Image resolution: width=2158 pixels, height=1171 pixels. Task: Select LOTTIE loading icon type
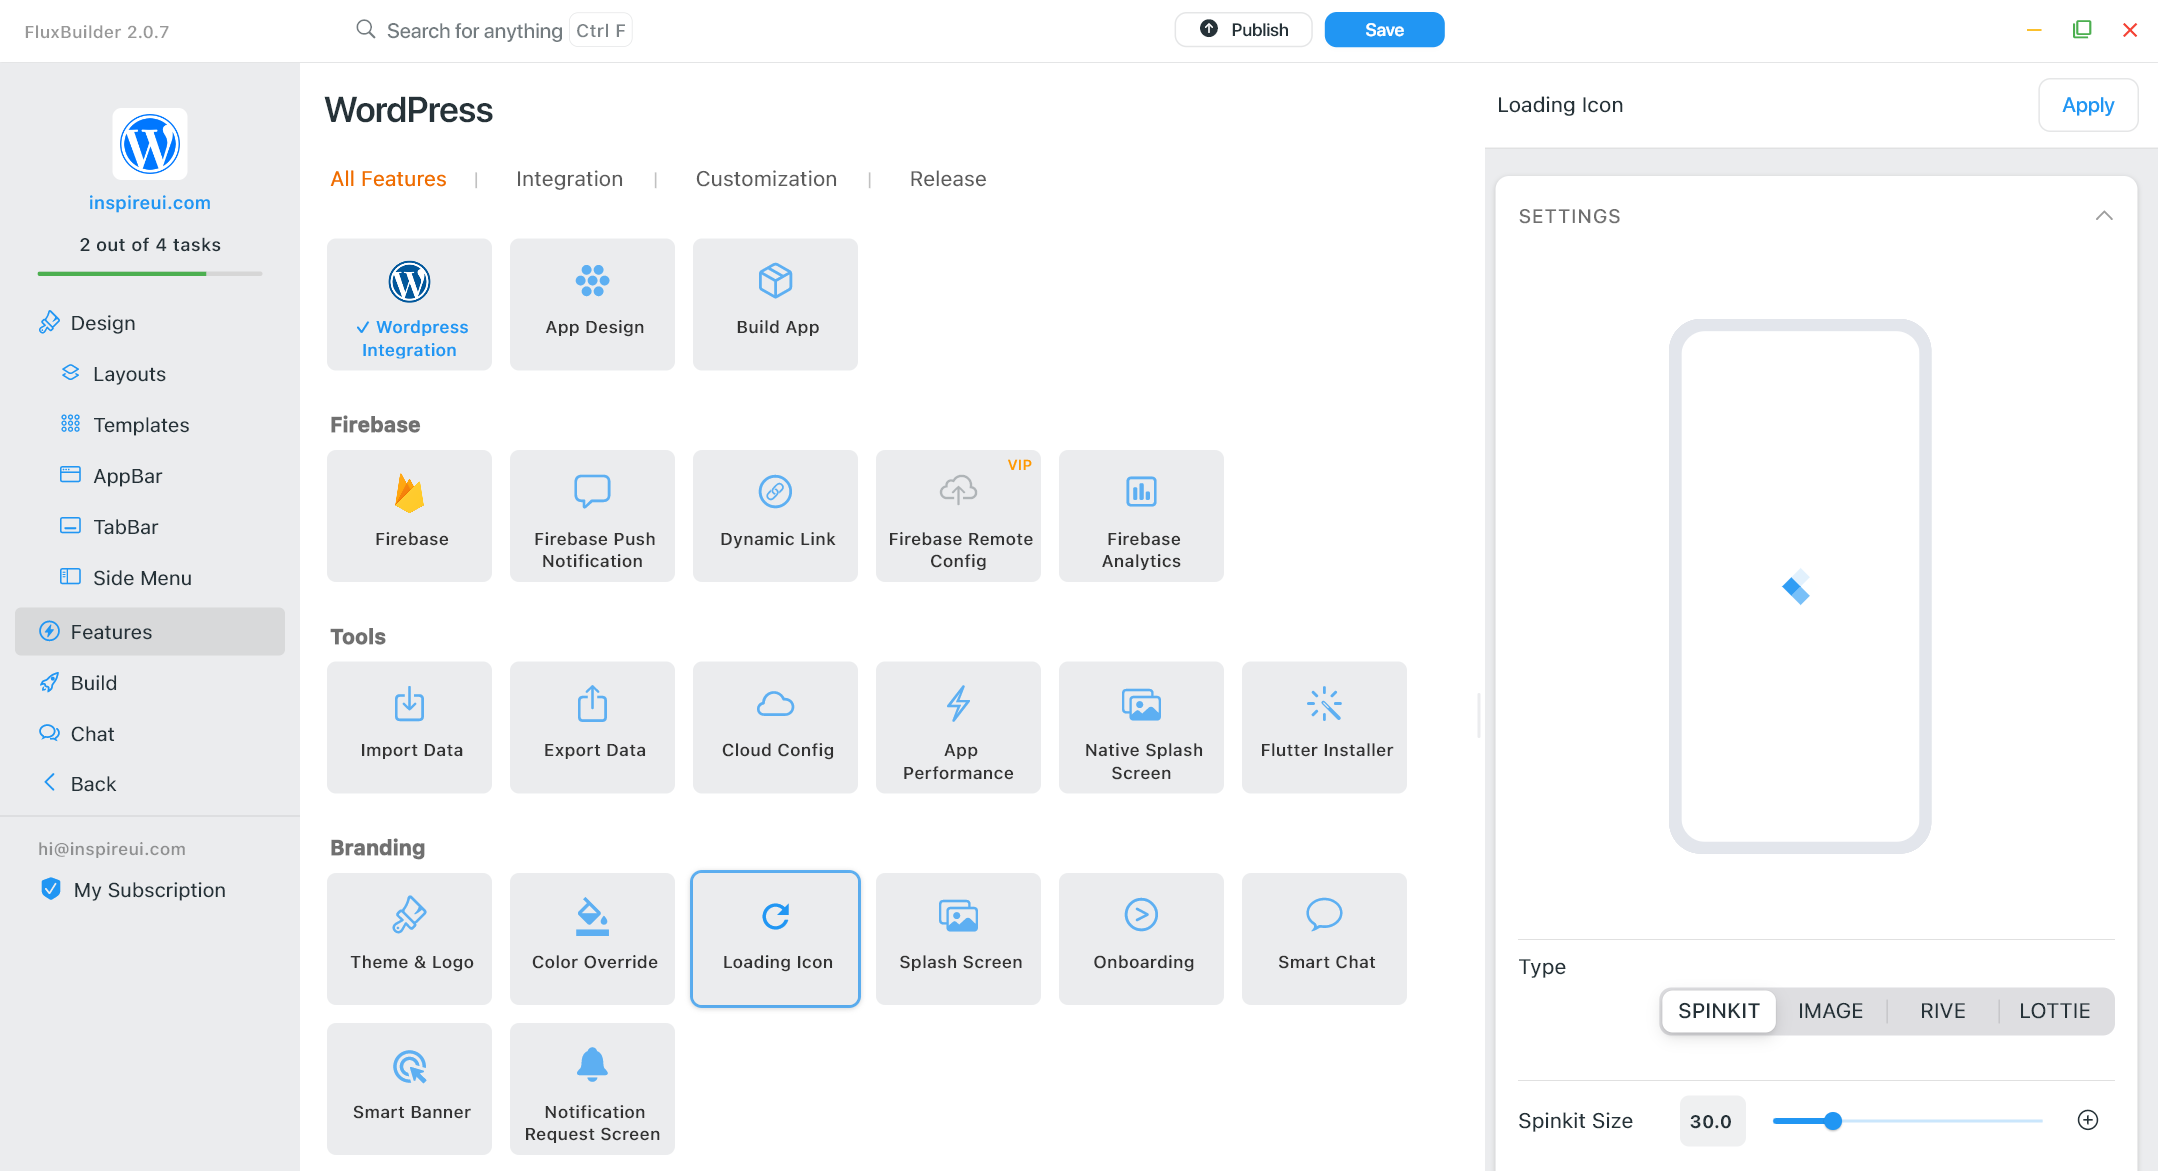tap(2054, 1011)
